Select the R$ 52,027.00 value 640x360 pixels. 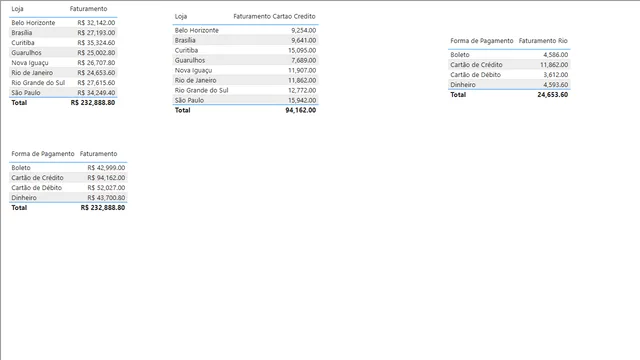click(106, 188)
